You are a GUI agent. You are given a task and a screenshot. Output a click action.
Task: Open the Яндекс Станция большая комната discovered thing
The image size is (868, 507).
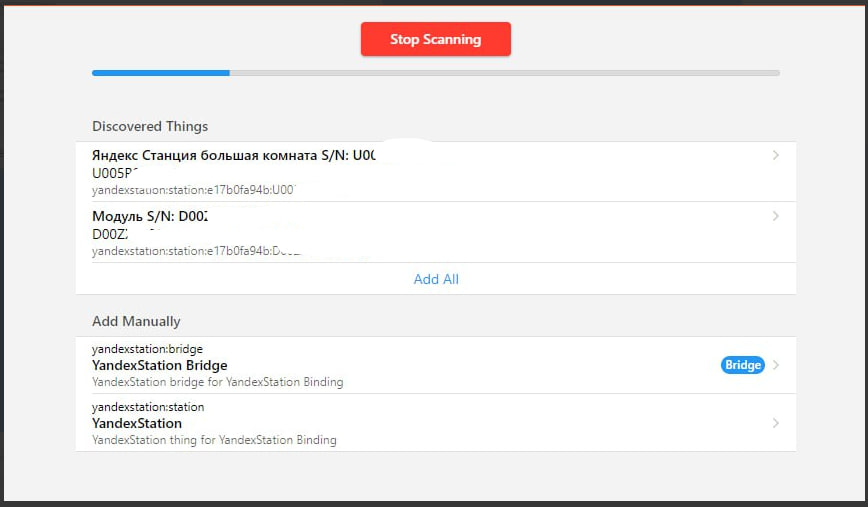pos(436,172)
